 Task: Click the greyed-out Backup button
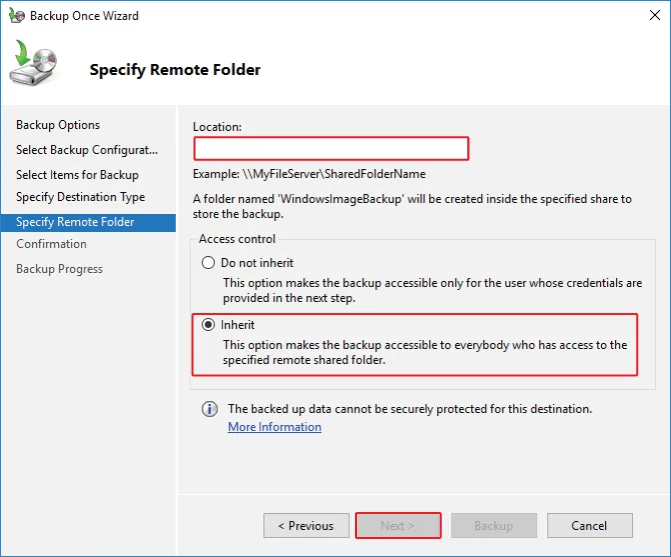[494, 525]
